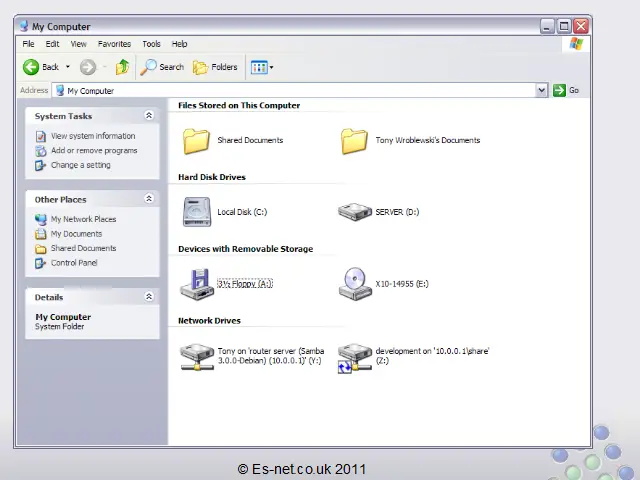Click the Shared Documents sidebar icon
Screen dimensions: 640x480
(x=40, y=249)
